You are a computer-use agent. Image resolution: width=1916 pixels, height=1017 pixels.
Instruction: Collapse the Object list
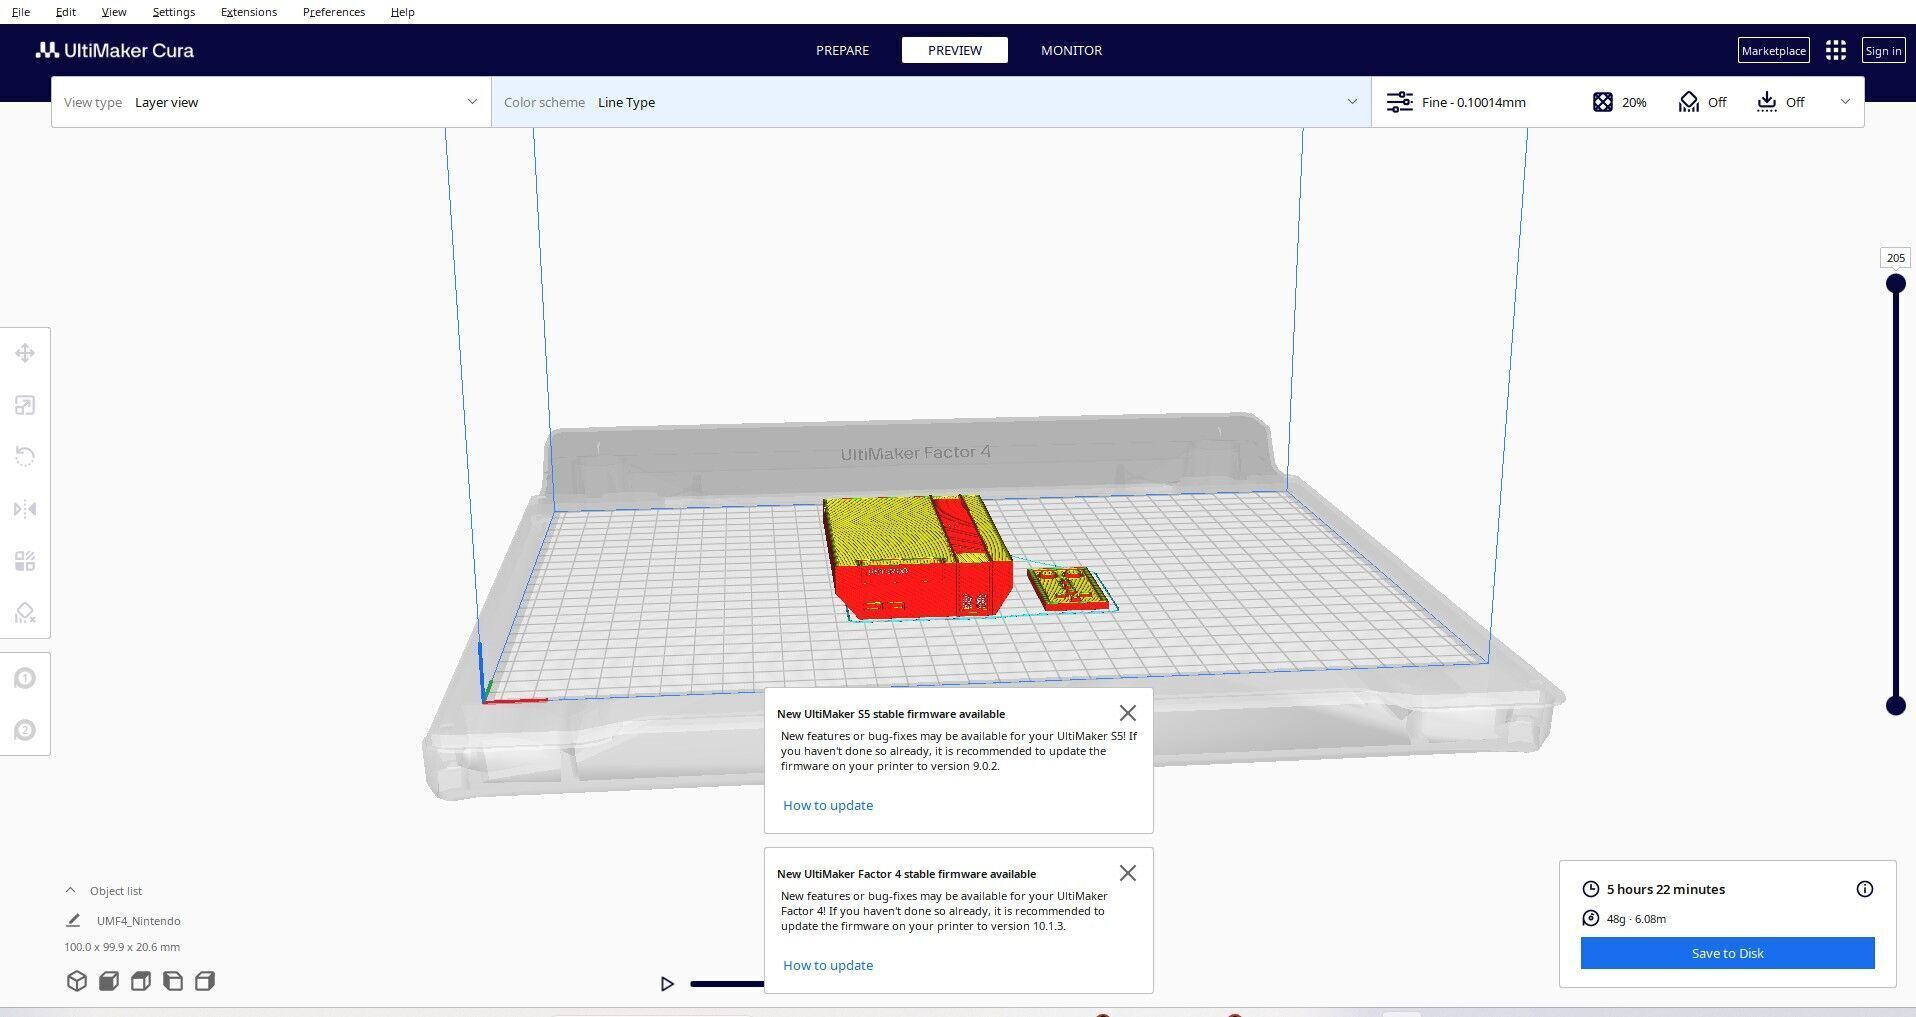(70, 890)
